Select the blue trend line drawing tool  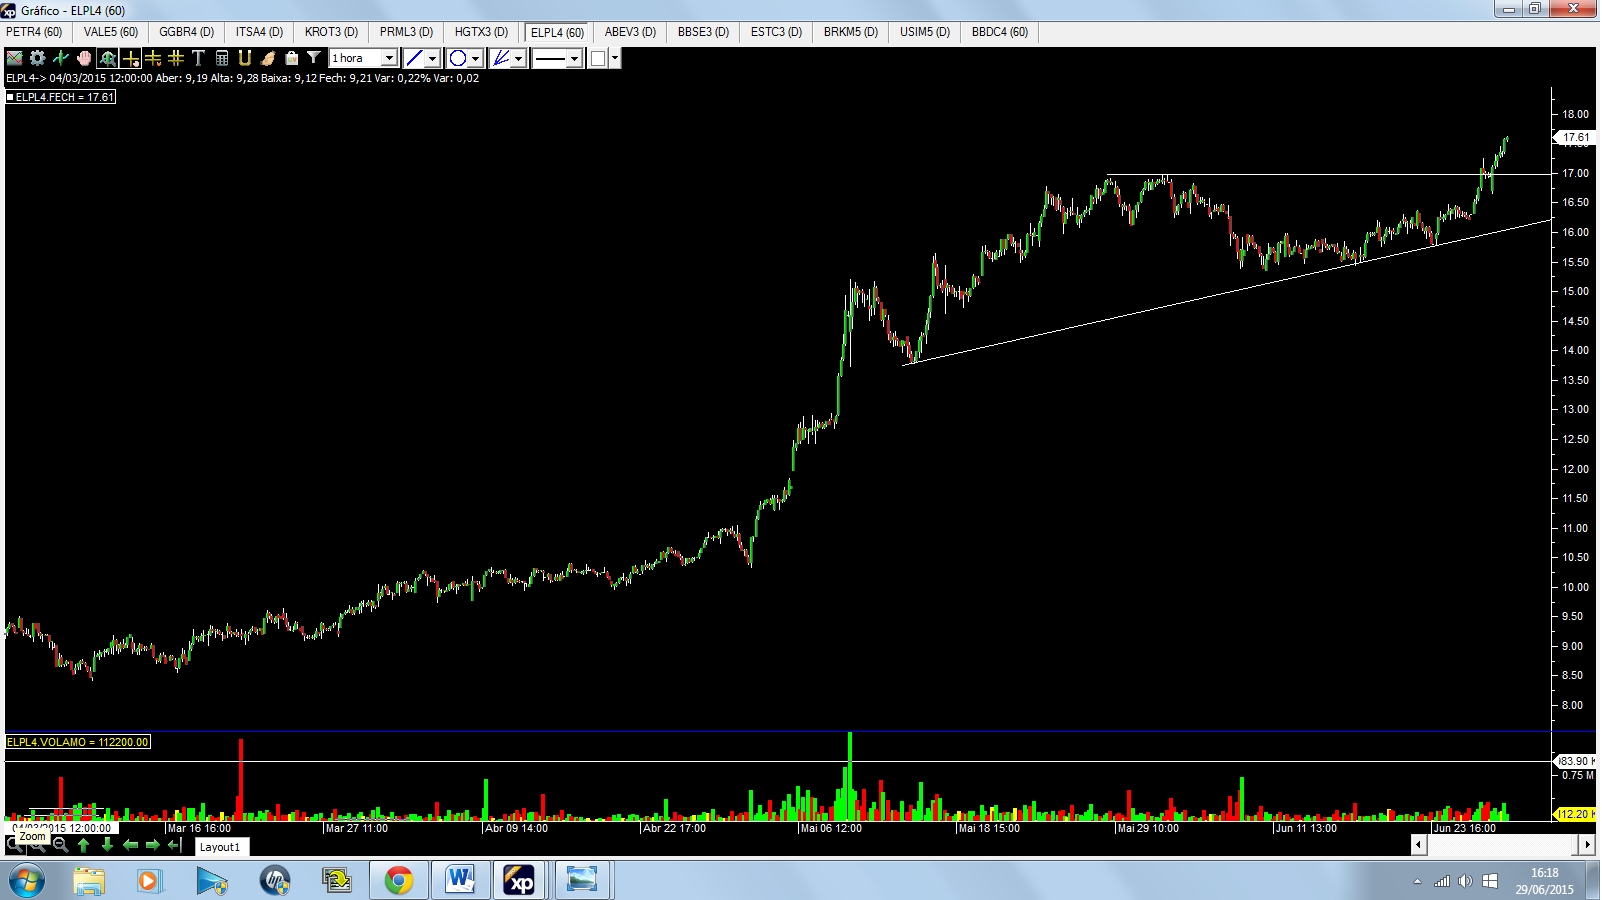tap(415, 58)
